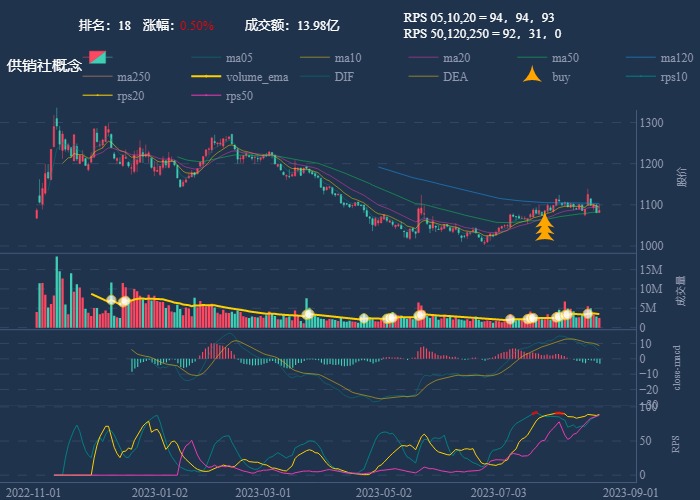Image resolution: width=700 pixels, height=500 pixels.
Task: Click the ma120 blue legend line icon
Action: tap(641, 58)
